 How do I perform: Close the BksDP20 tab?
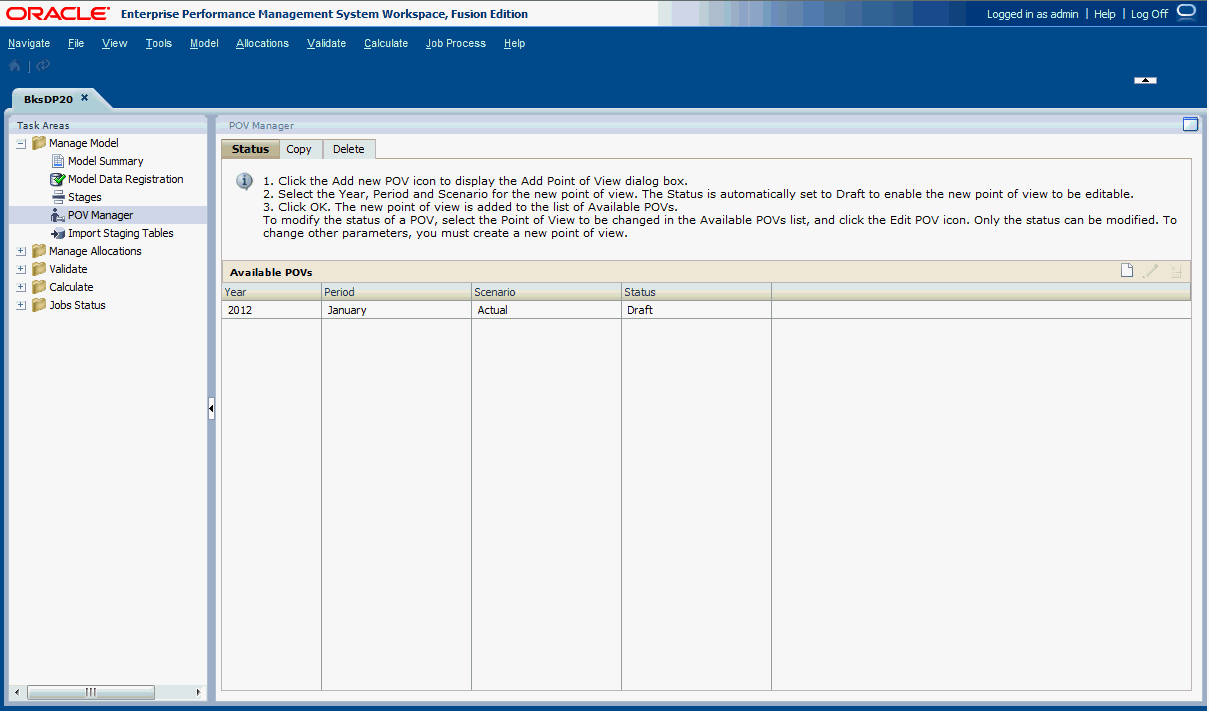(x=85, y=98)
